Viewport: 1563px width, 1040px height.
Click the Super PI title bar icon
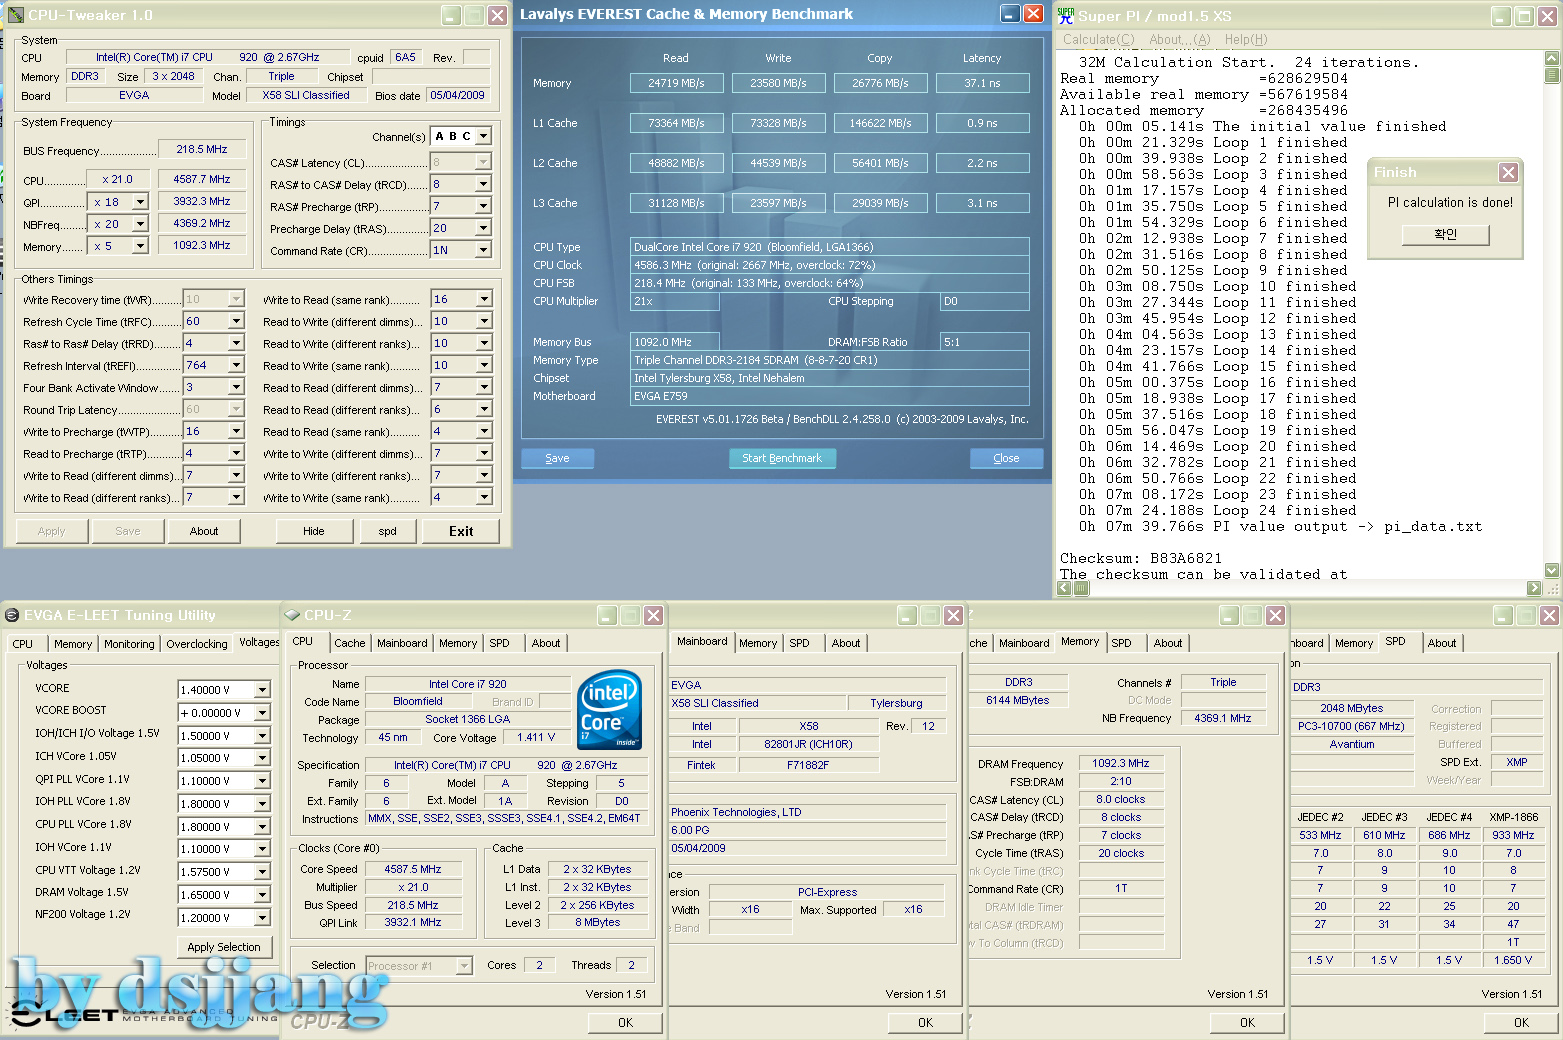(x=1066, y=15)
